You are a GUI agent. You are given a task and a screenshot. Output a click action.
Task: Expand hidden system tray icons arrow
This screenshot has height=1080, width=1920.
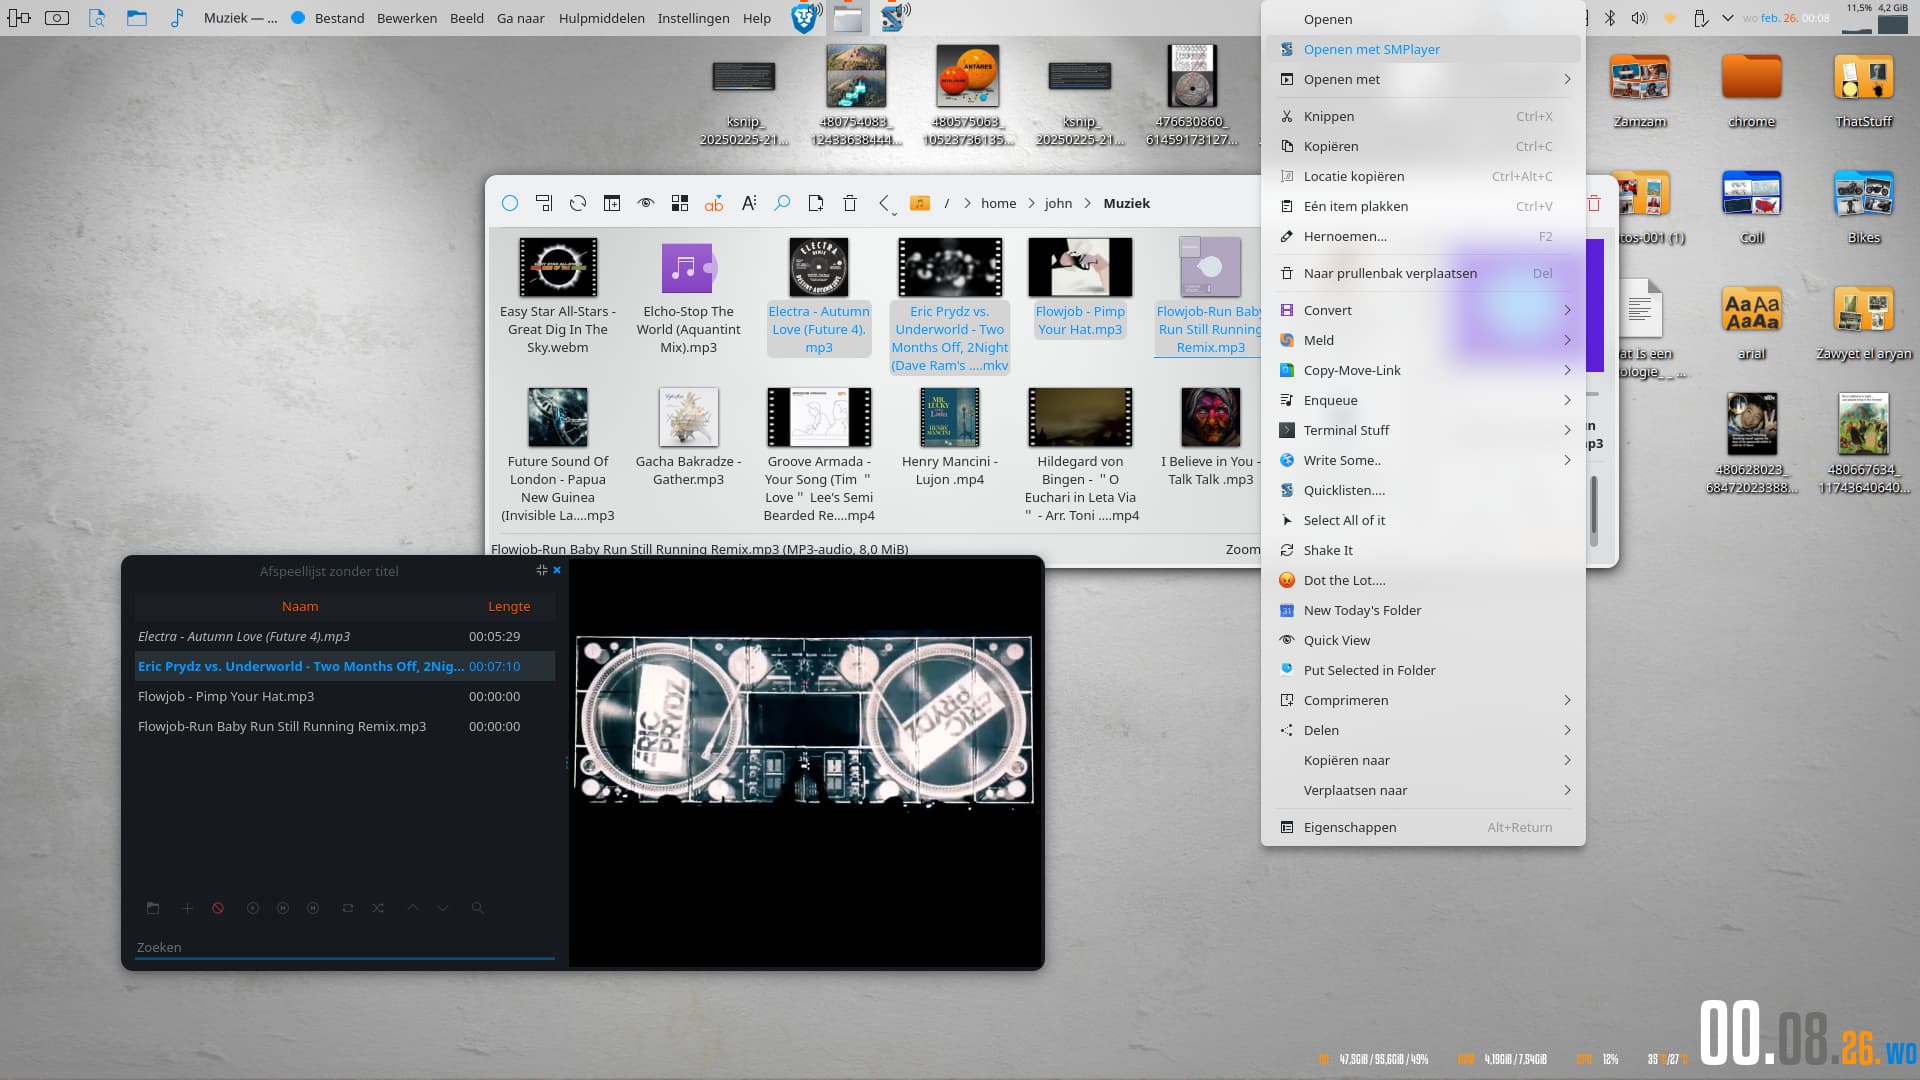1728,18
